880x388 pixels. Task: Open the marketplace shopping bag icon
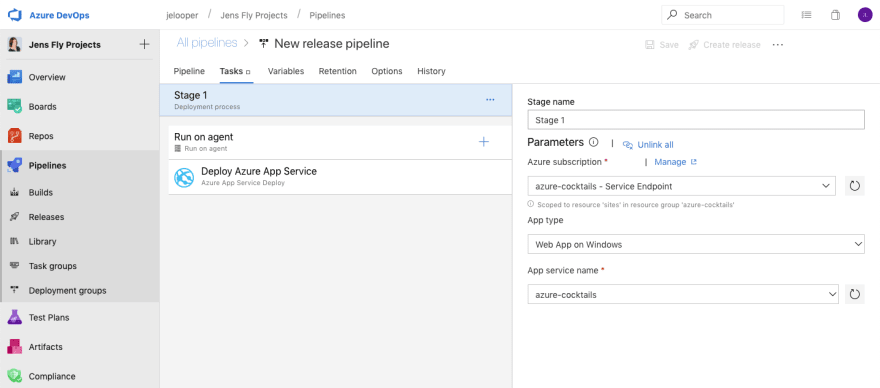click(835, 15)
